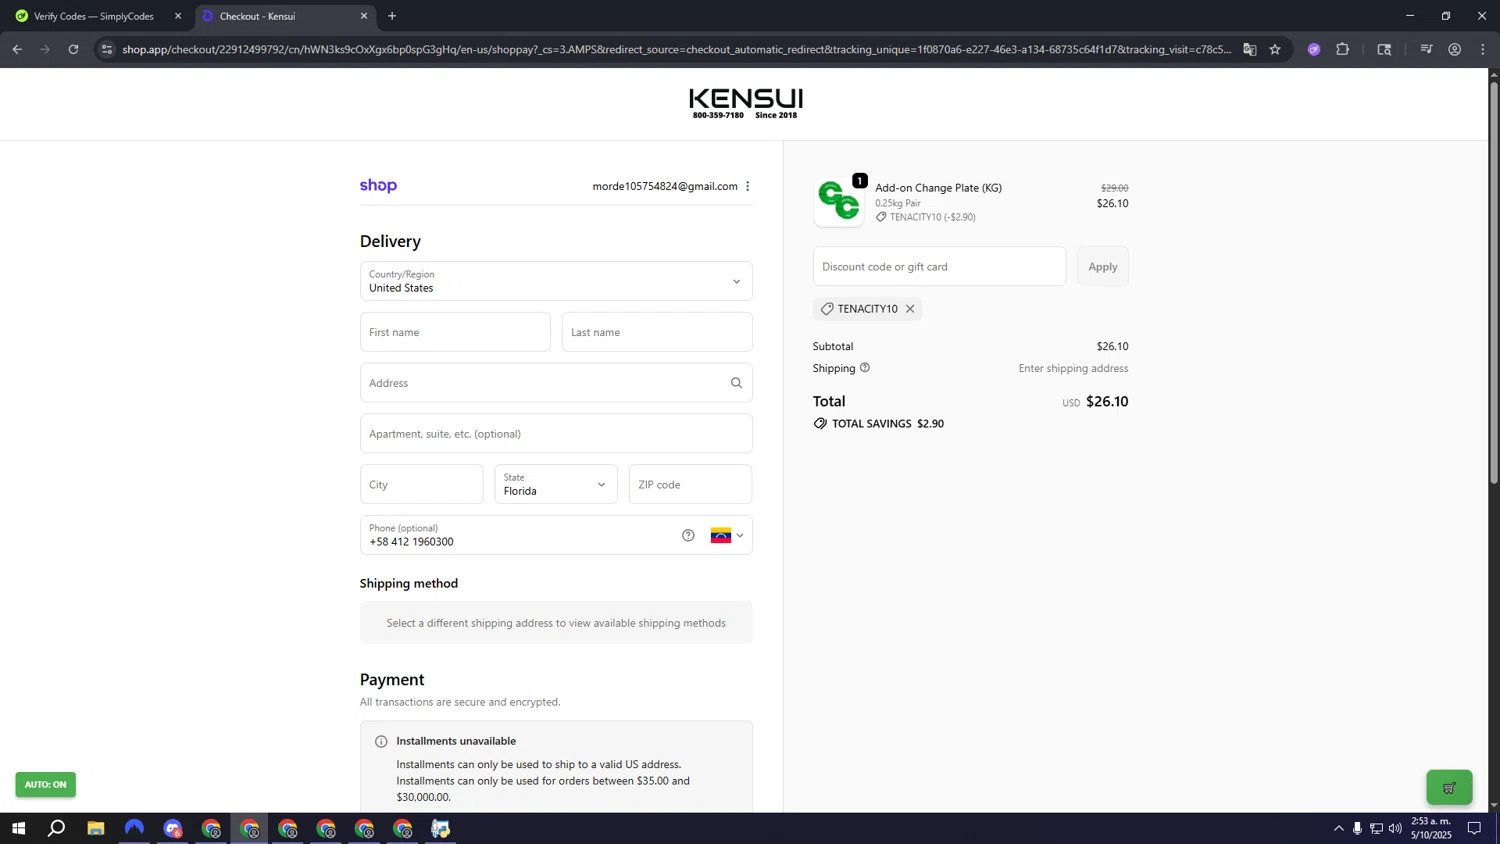Click the Add-on Change Plate (KG) title
The image size is (1500, 844).
[938, 188]
